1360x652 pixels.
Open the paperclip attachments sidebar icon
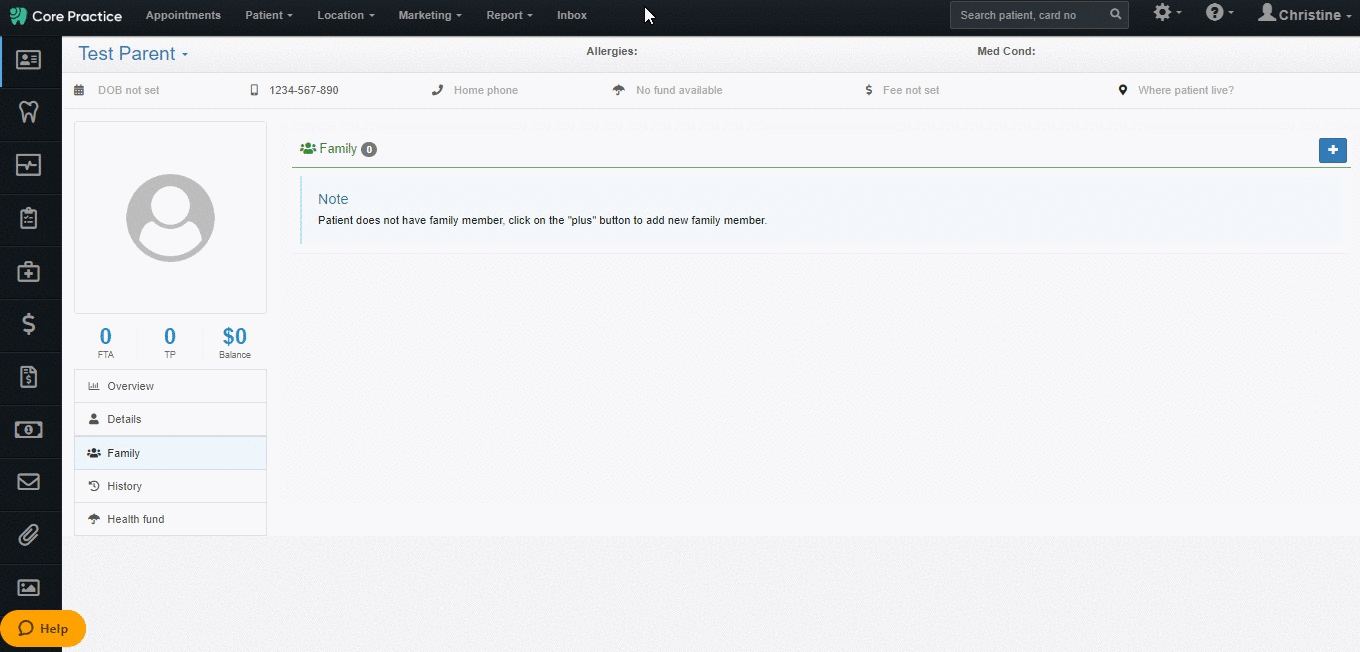tap(29, 535)
